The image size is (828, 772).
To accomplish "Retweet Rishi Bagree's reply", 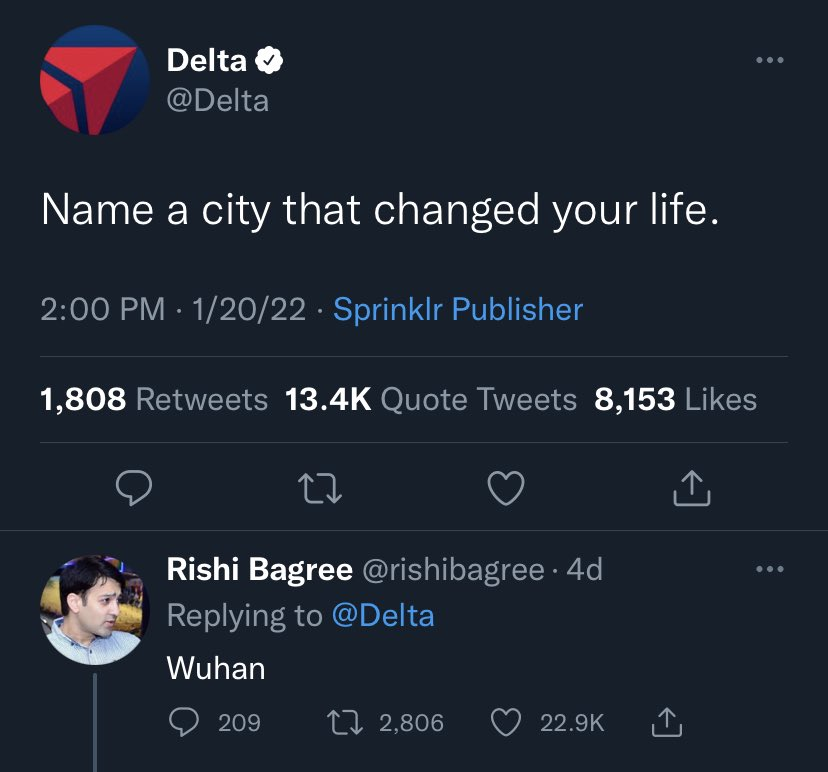I will (343, 722).
